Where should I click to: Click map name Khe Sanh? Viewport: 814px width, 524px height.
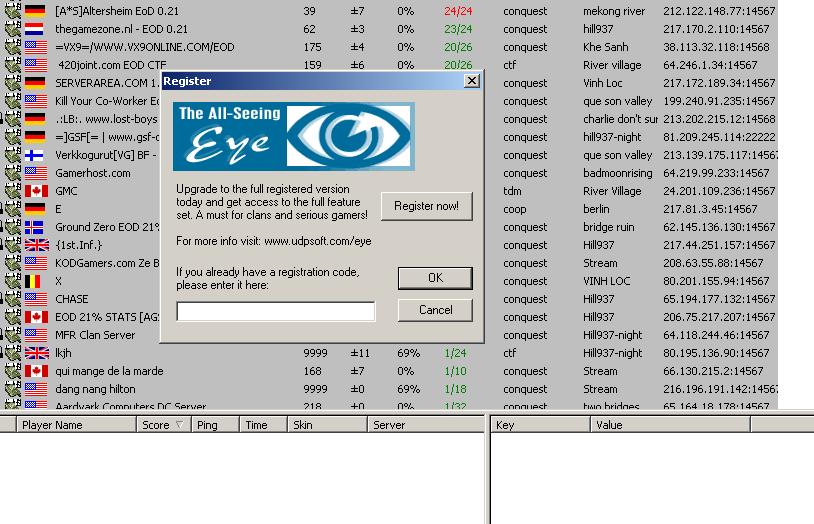pyautogui.click(x=606, y=47)
